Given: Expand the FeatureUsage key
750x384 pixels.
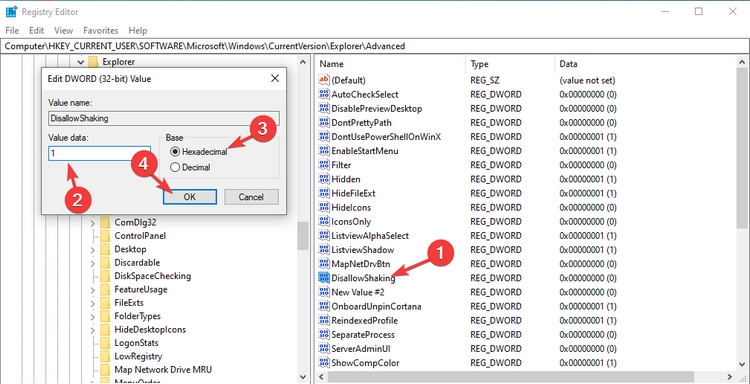Looking at the screenshot, I should click(x=92, y=289).
